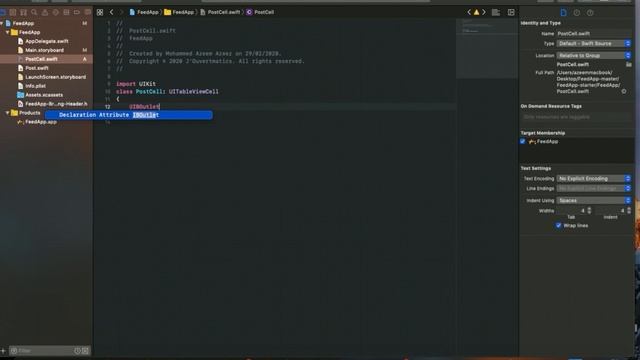Open the Report navigator icon

pyautogui.click(x=87, y=13)
